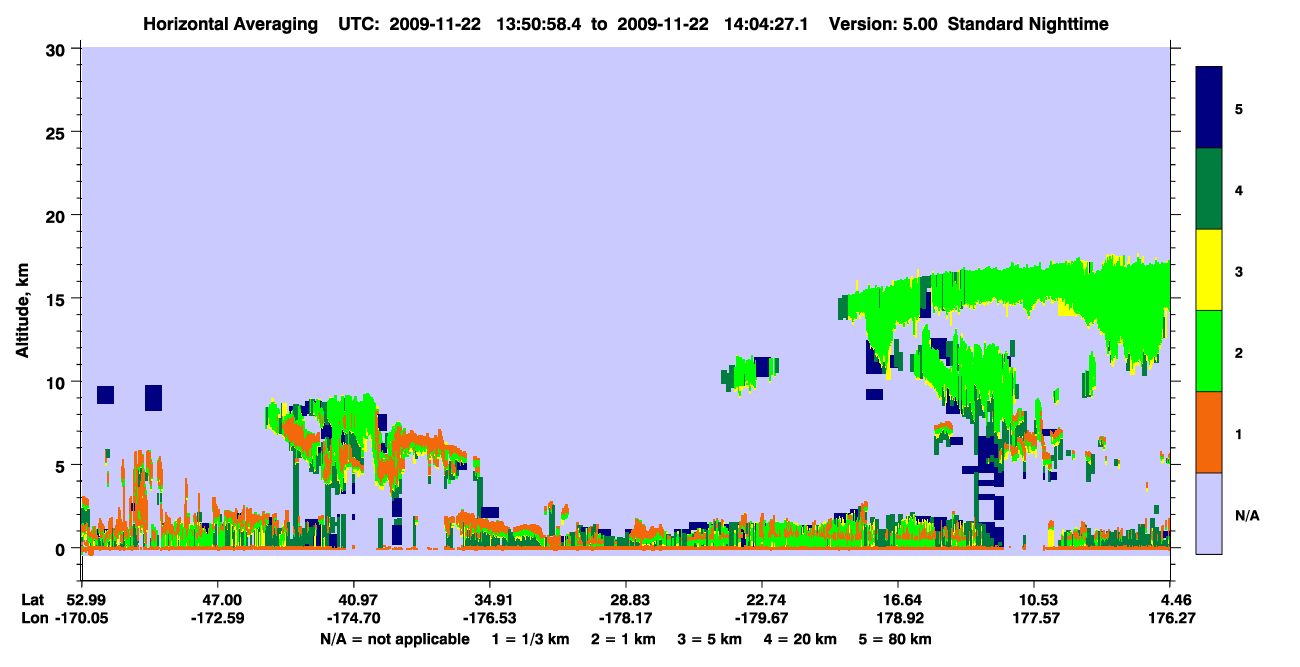The height and width of the screenshot is (667, 1300).
Task: Click the '5 = 80 km' legend note
Action: point(894,639)
